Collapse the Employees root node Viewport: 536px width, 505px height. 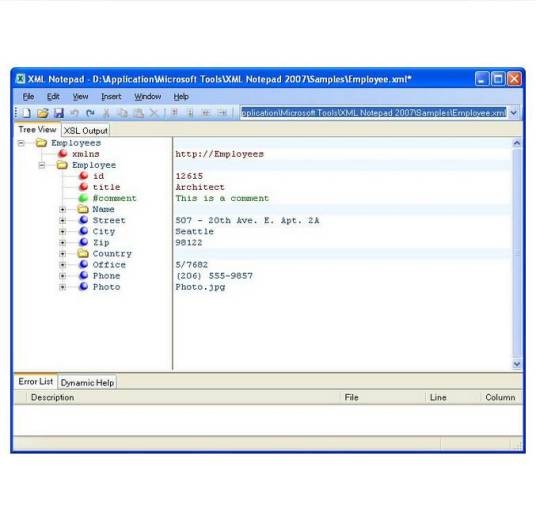(x=21, y=143)
